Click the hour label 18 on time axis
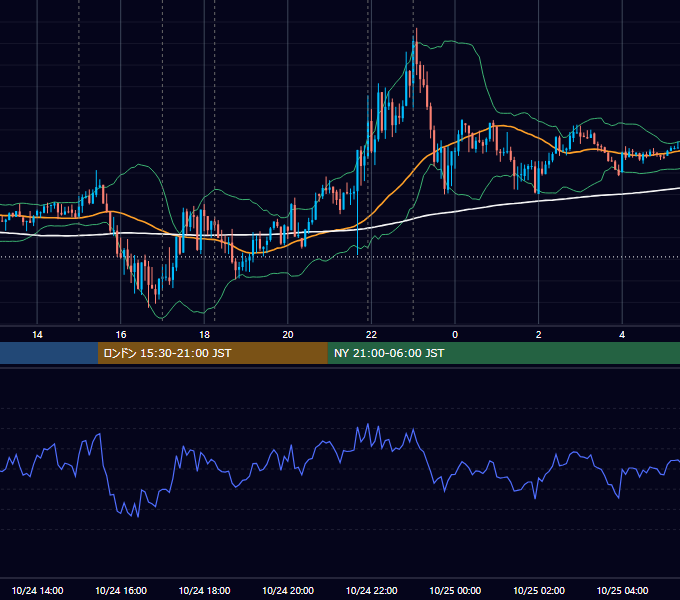Screen dimensions: 680x600 pos(204,335)
